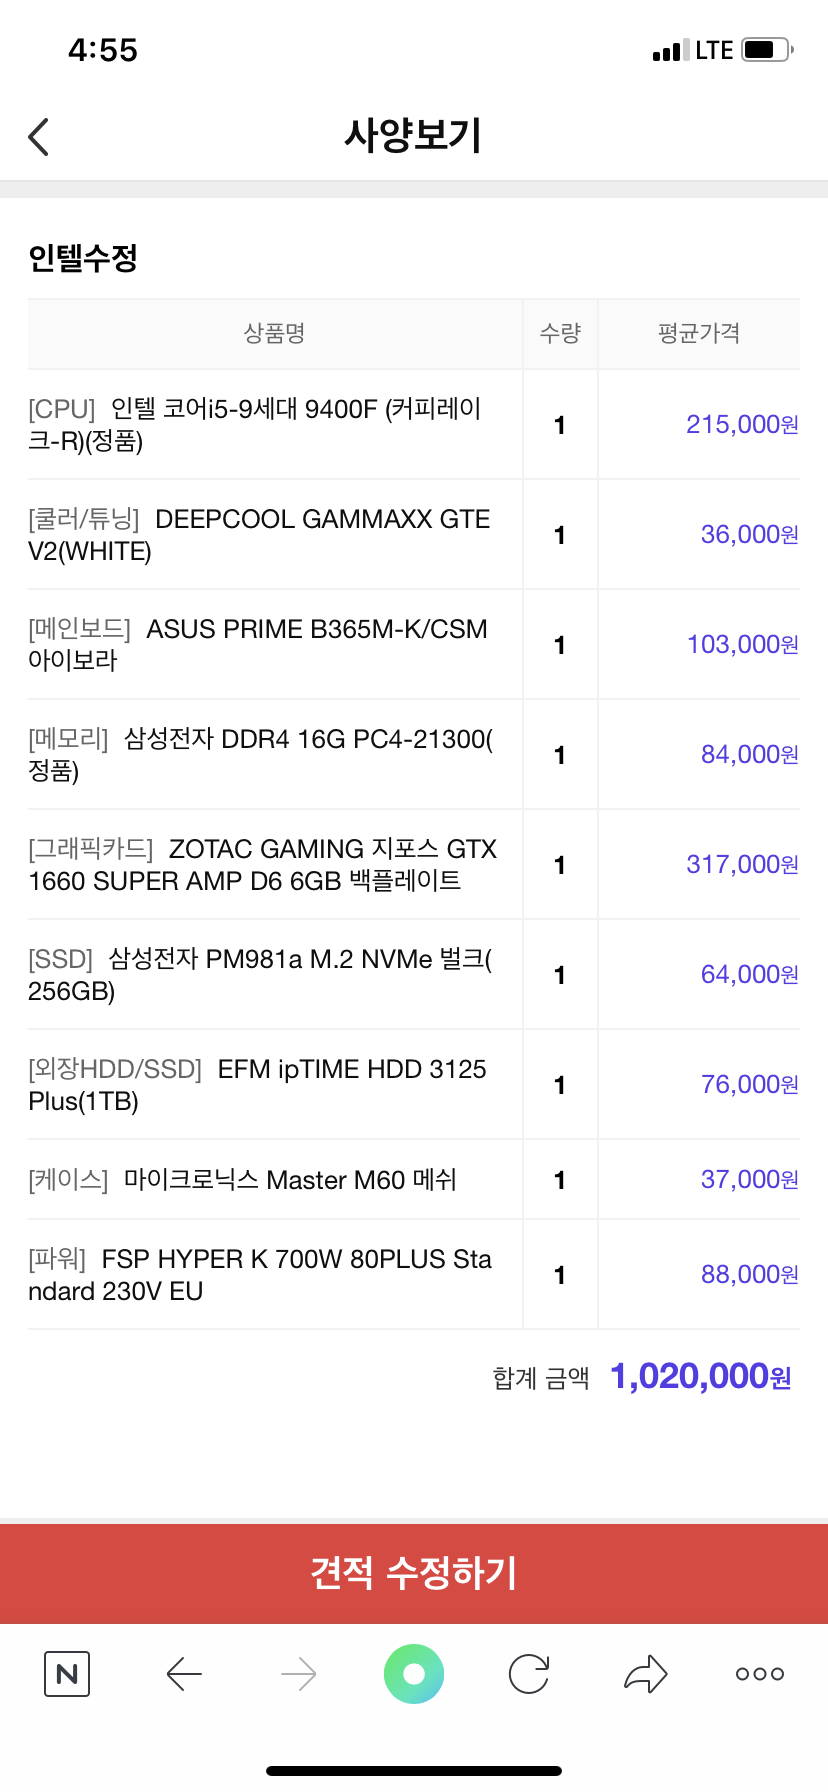
Task: Tap the share arrow icon
Action: [x=645, y=1674]
